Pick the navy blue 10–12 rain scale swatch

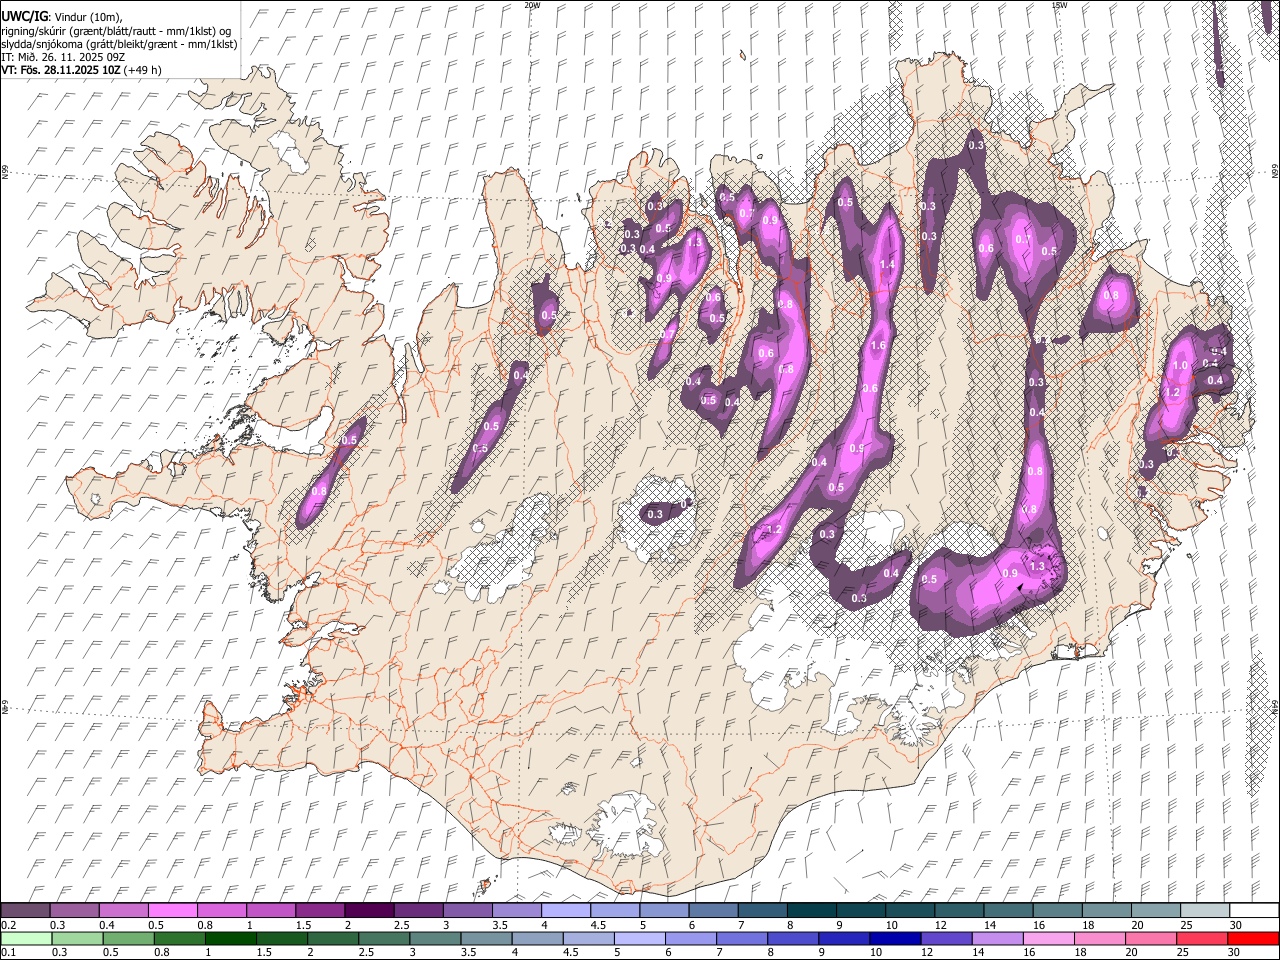coord(894,938)
